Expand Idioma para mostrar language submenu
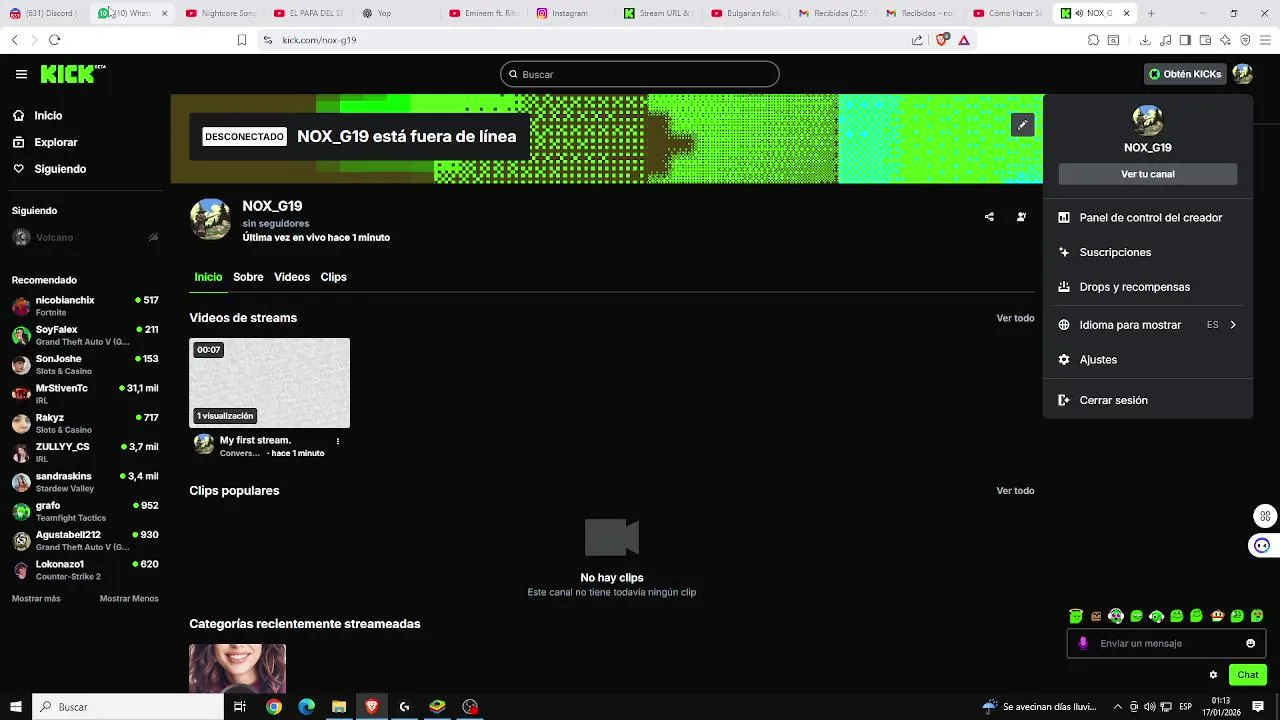 pos(1148,325)
